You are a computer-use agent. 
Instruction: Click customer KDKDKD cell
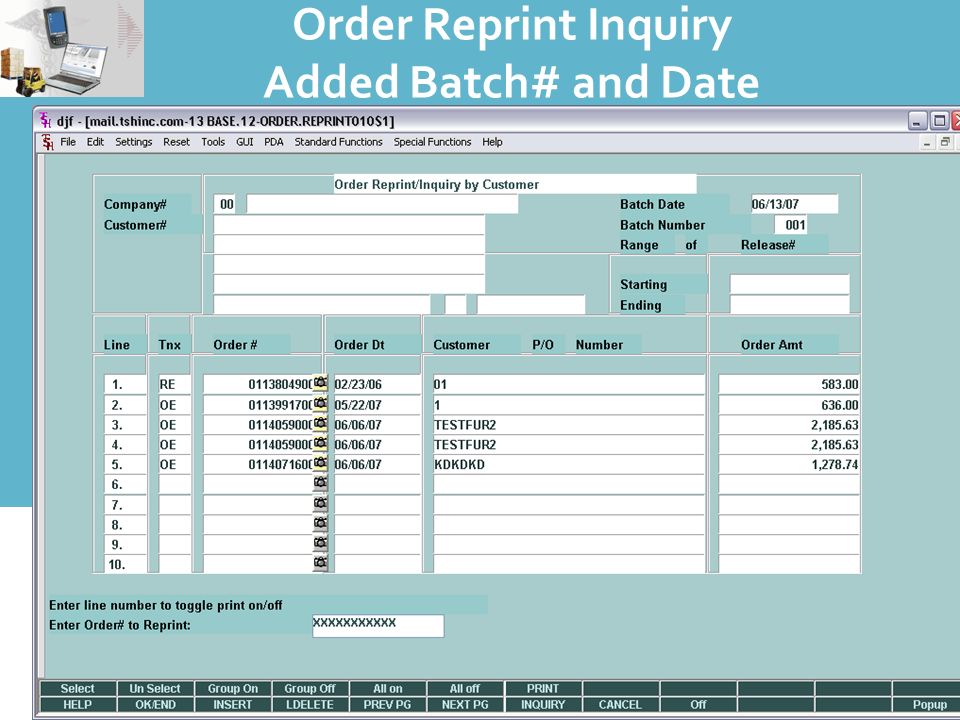pos(569,464)
